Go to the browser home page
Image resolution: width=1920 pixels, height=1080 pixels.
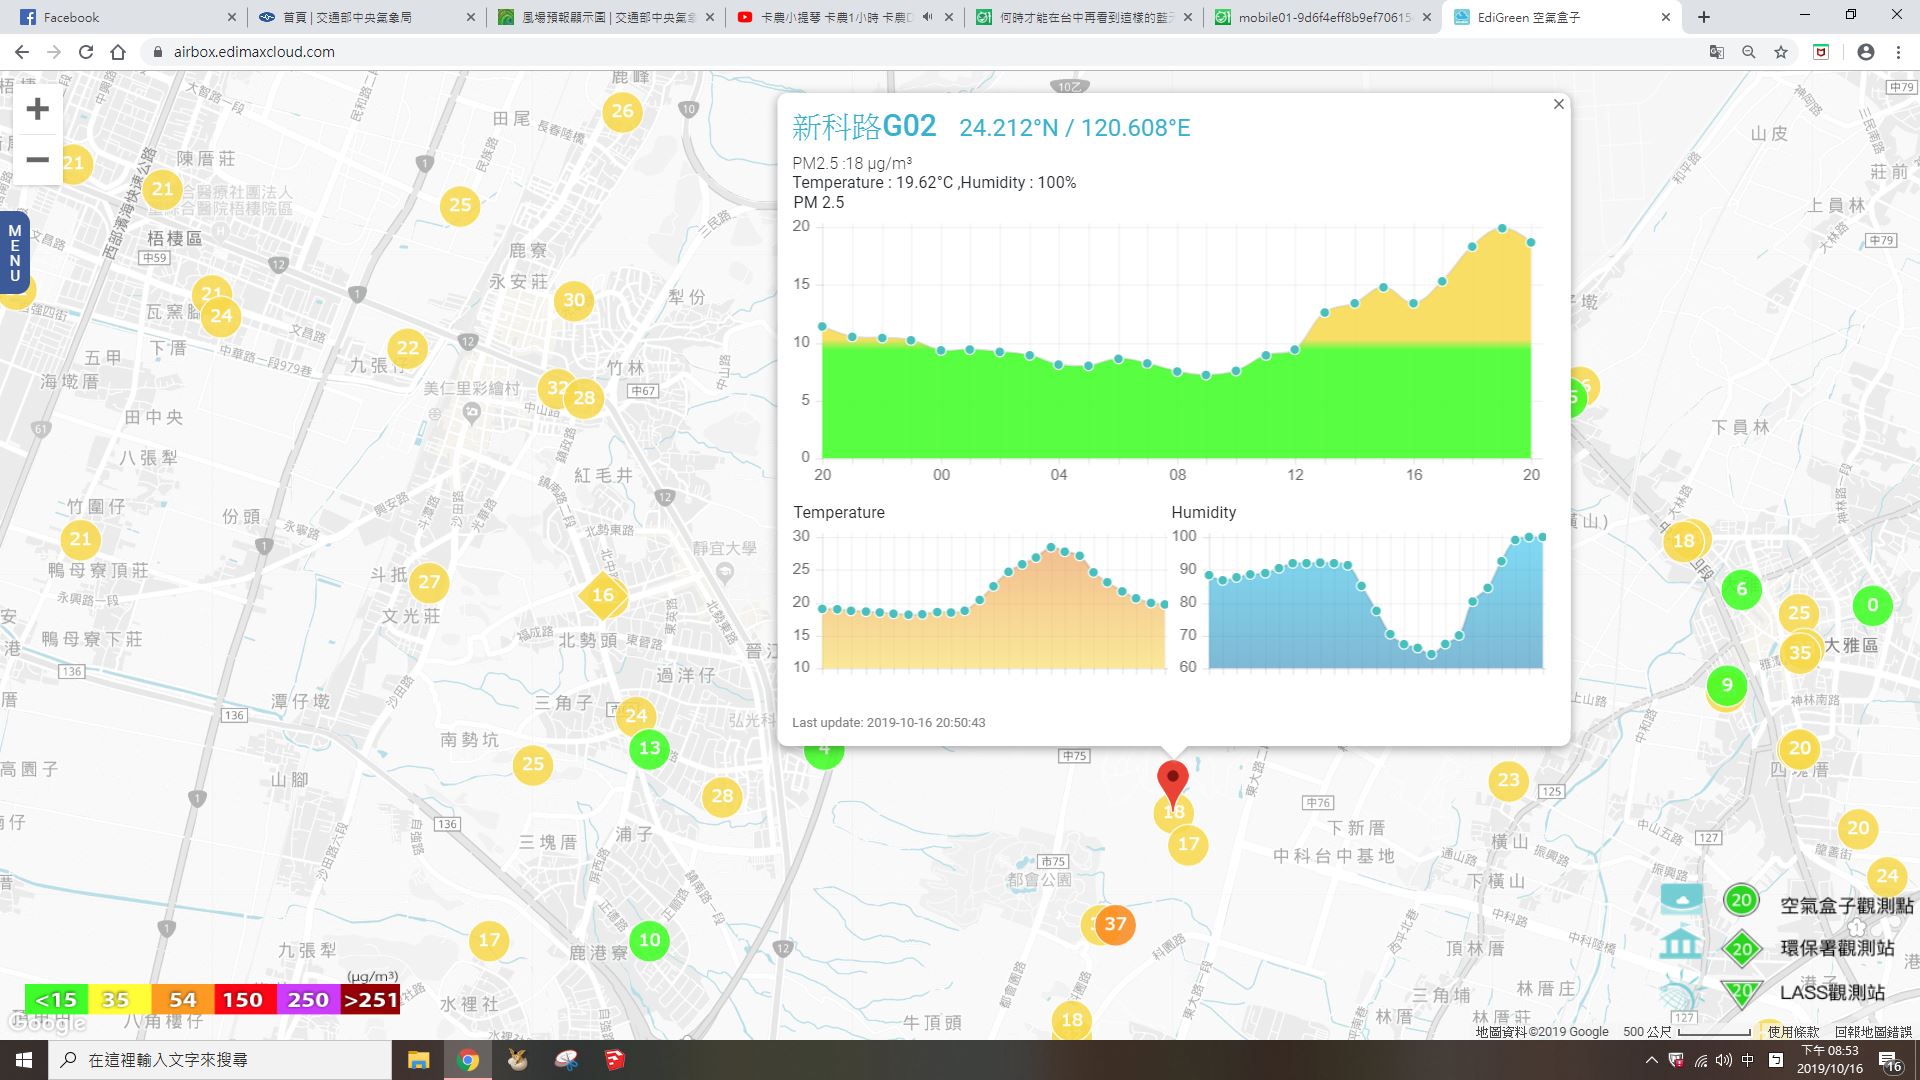coord(118,52)
